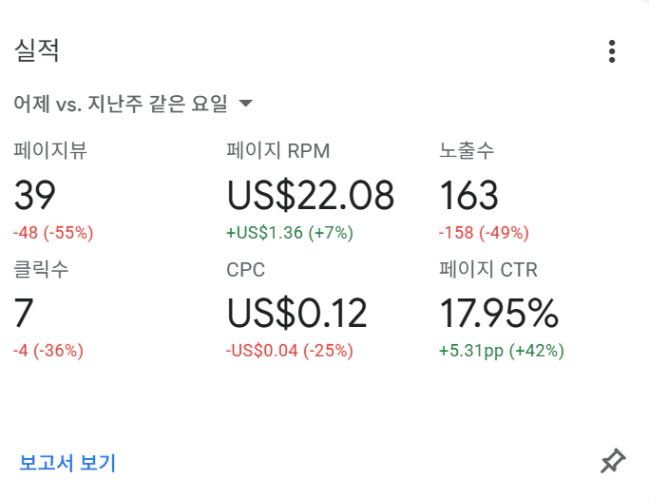Pin the 실적 card with pin icon
649x499 pixels.
click(x=612, y=461)
